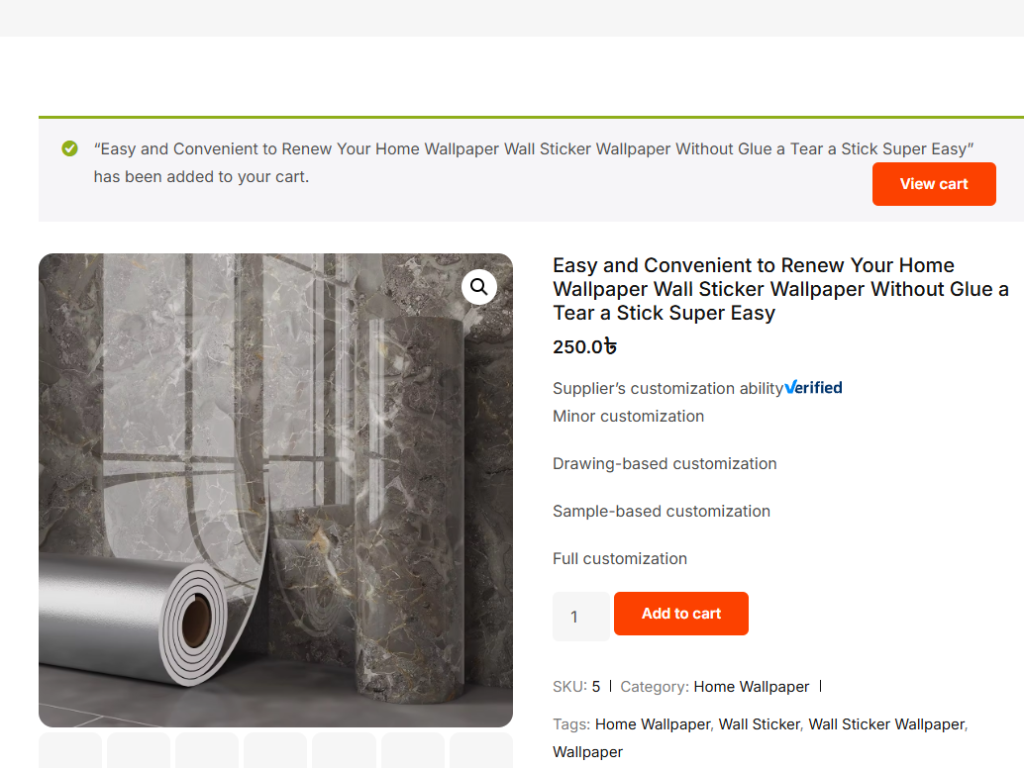This screenshot has width=1024, height=768.
Task: Select the second gallery thumbnail below product image
Action: 139,751
